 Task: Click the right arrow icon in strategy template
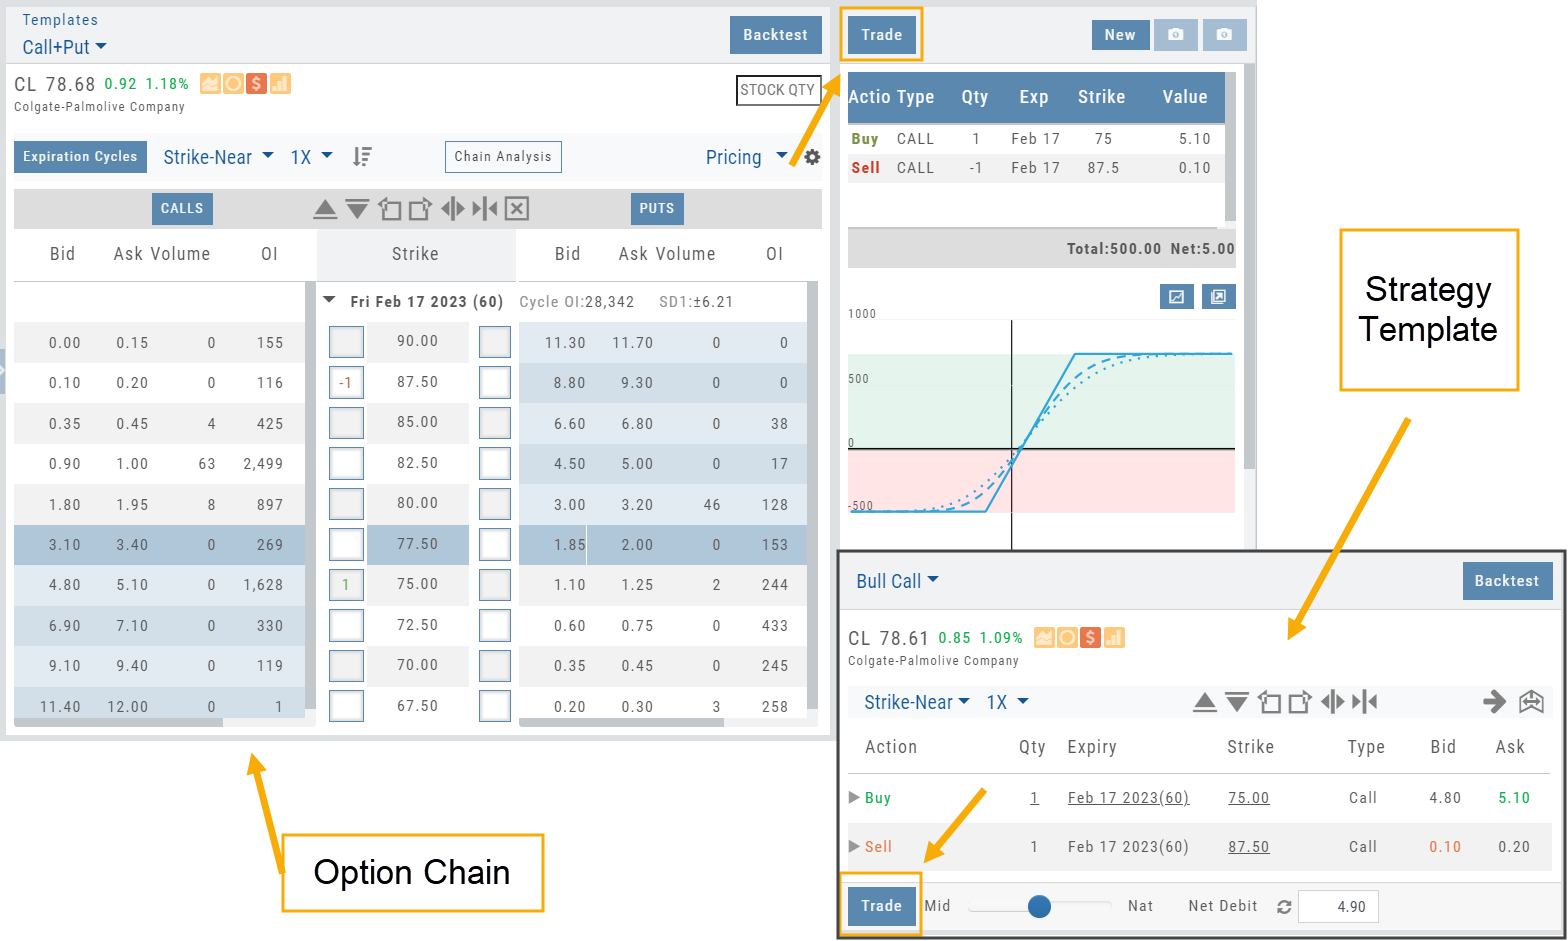[1494, 702]
